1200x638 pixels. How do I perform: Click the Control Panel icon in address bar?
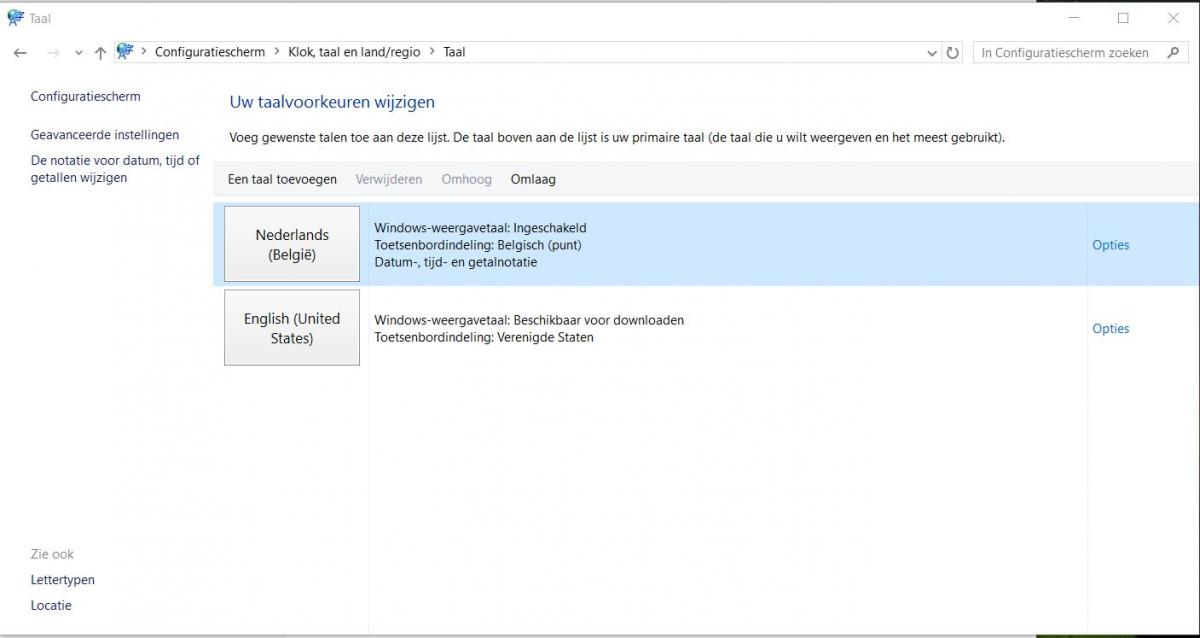(x=125, y=52)
